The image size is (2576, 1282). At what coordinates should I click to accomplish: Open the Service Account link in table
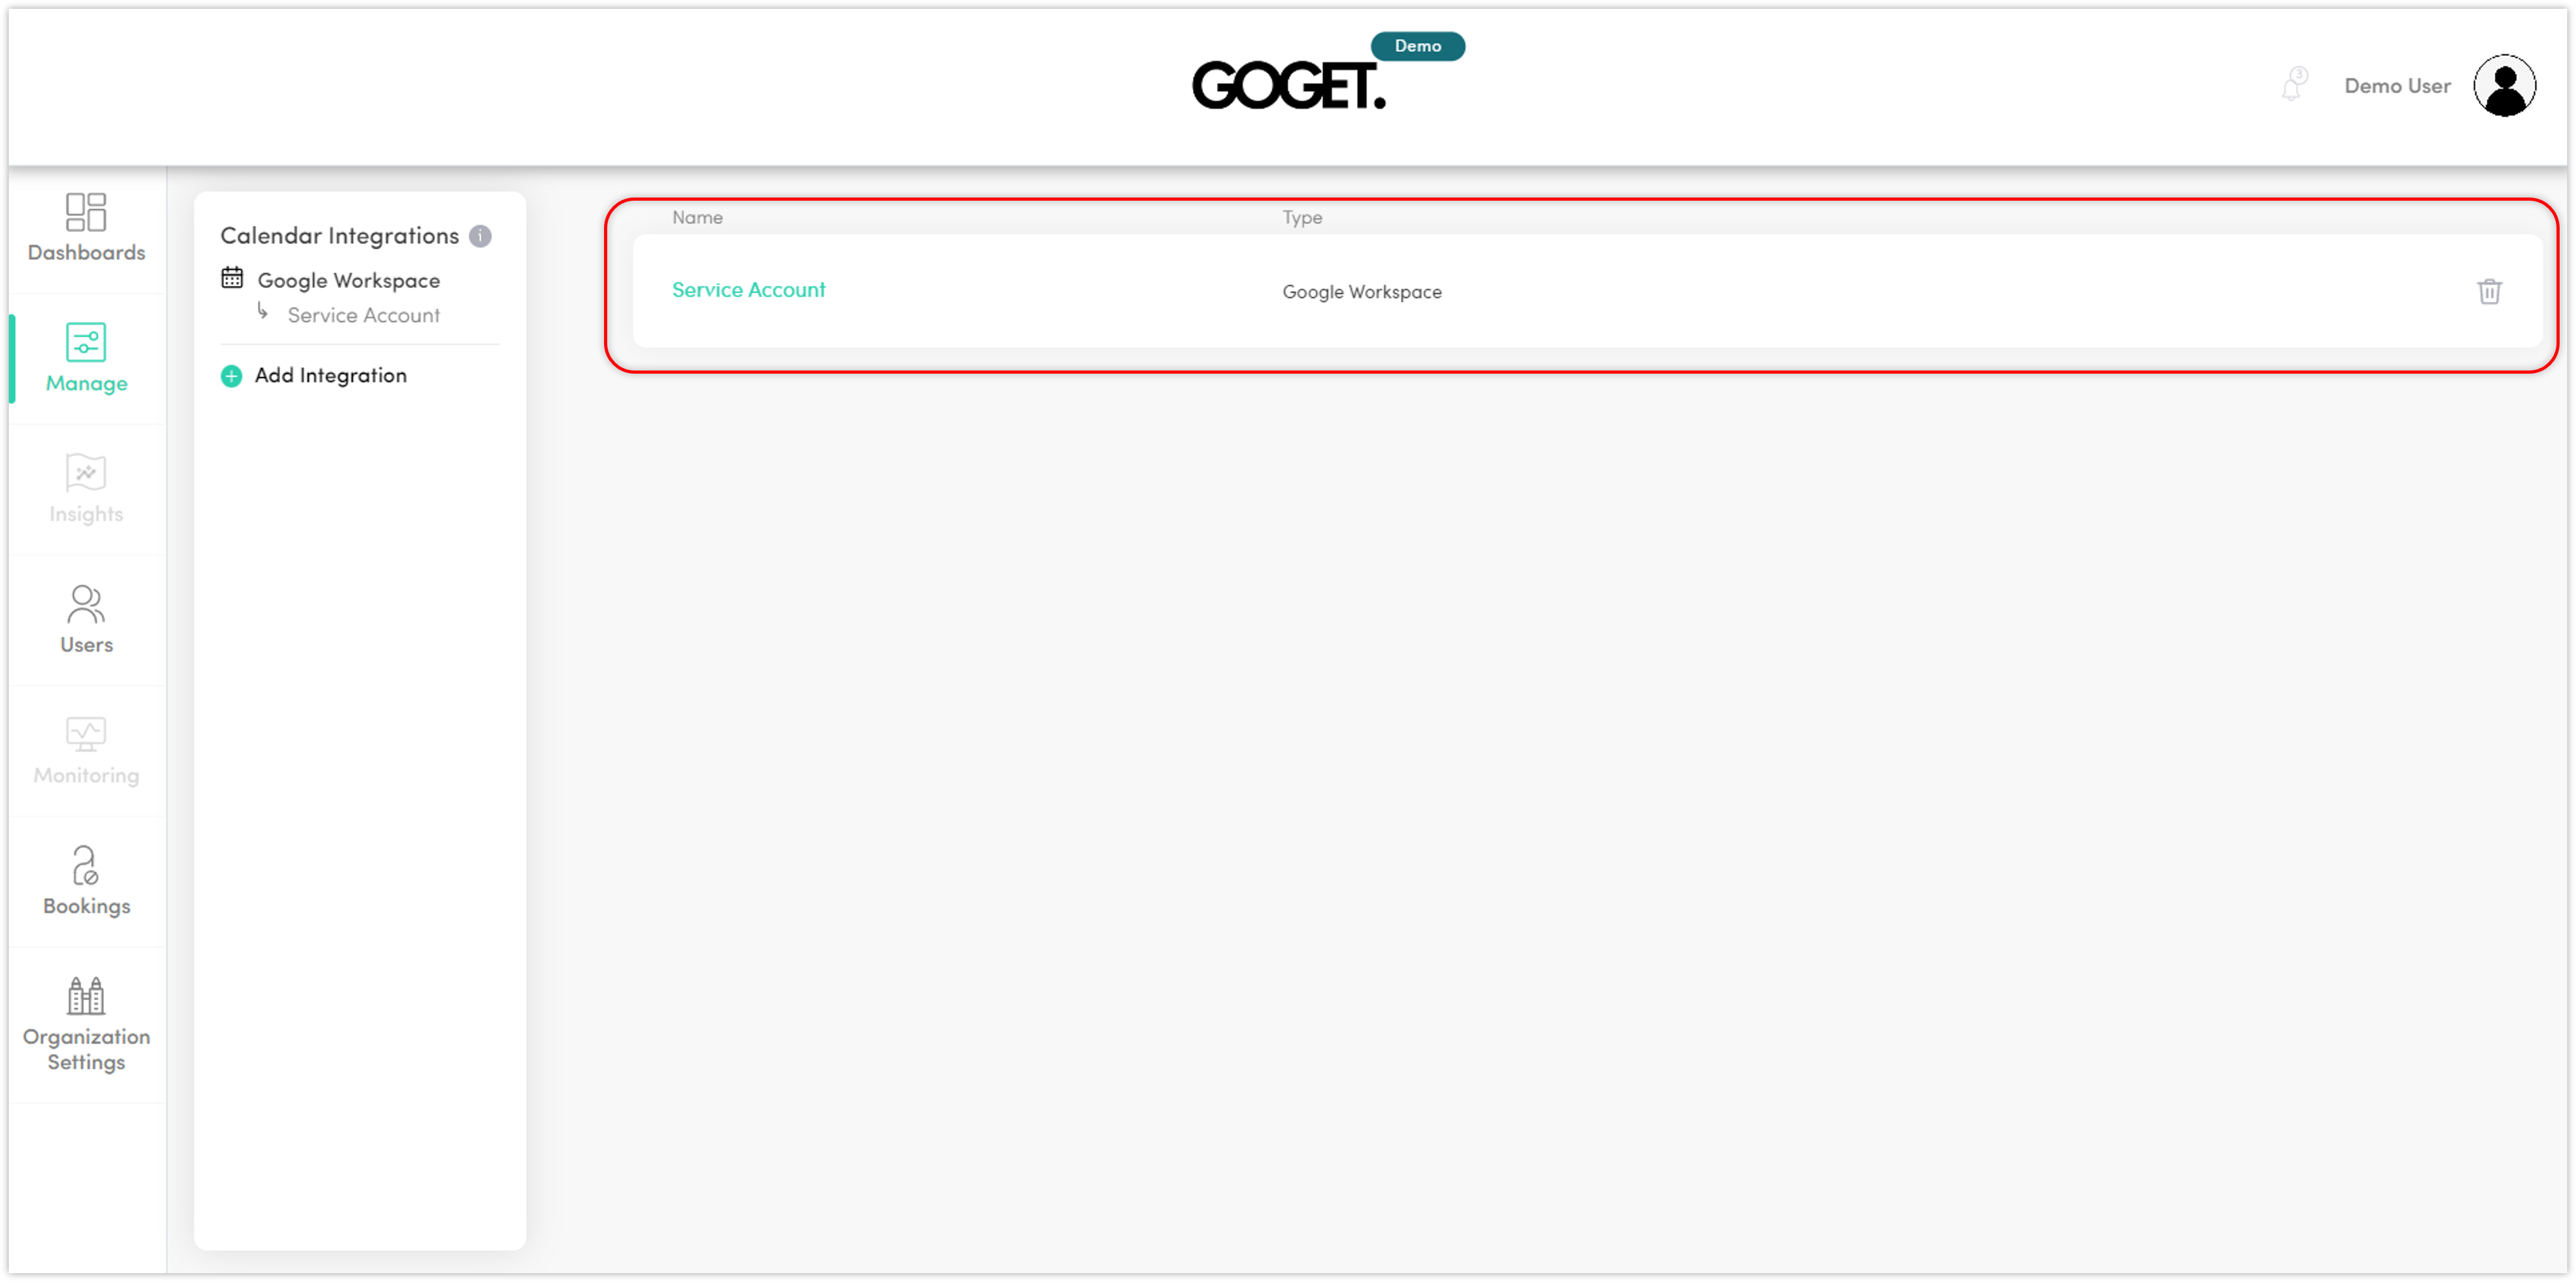(748, 290)
